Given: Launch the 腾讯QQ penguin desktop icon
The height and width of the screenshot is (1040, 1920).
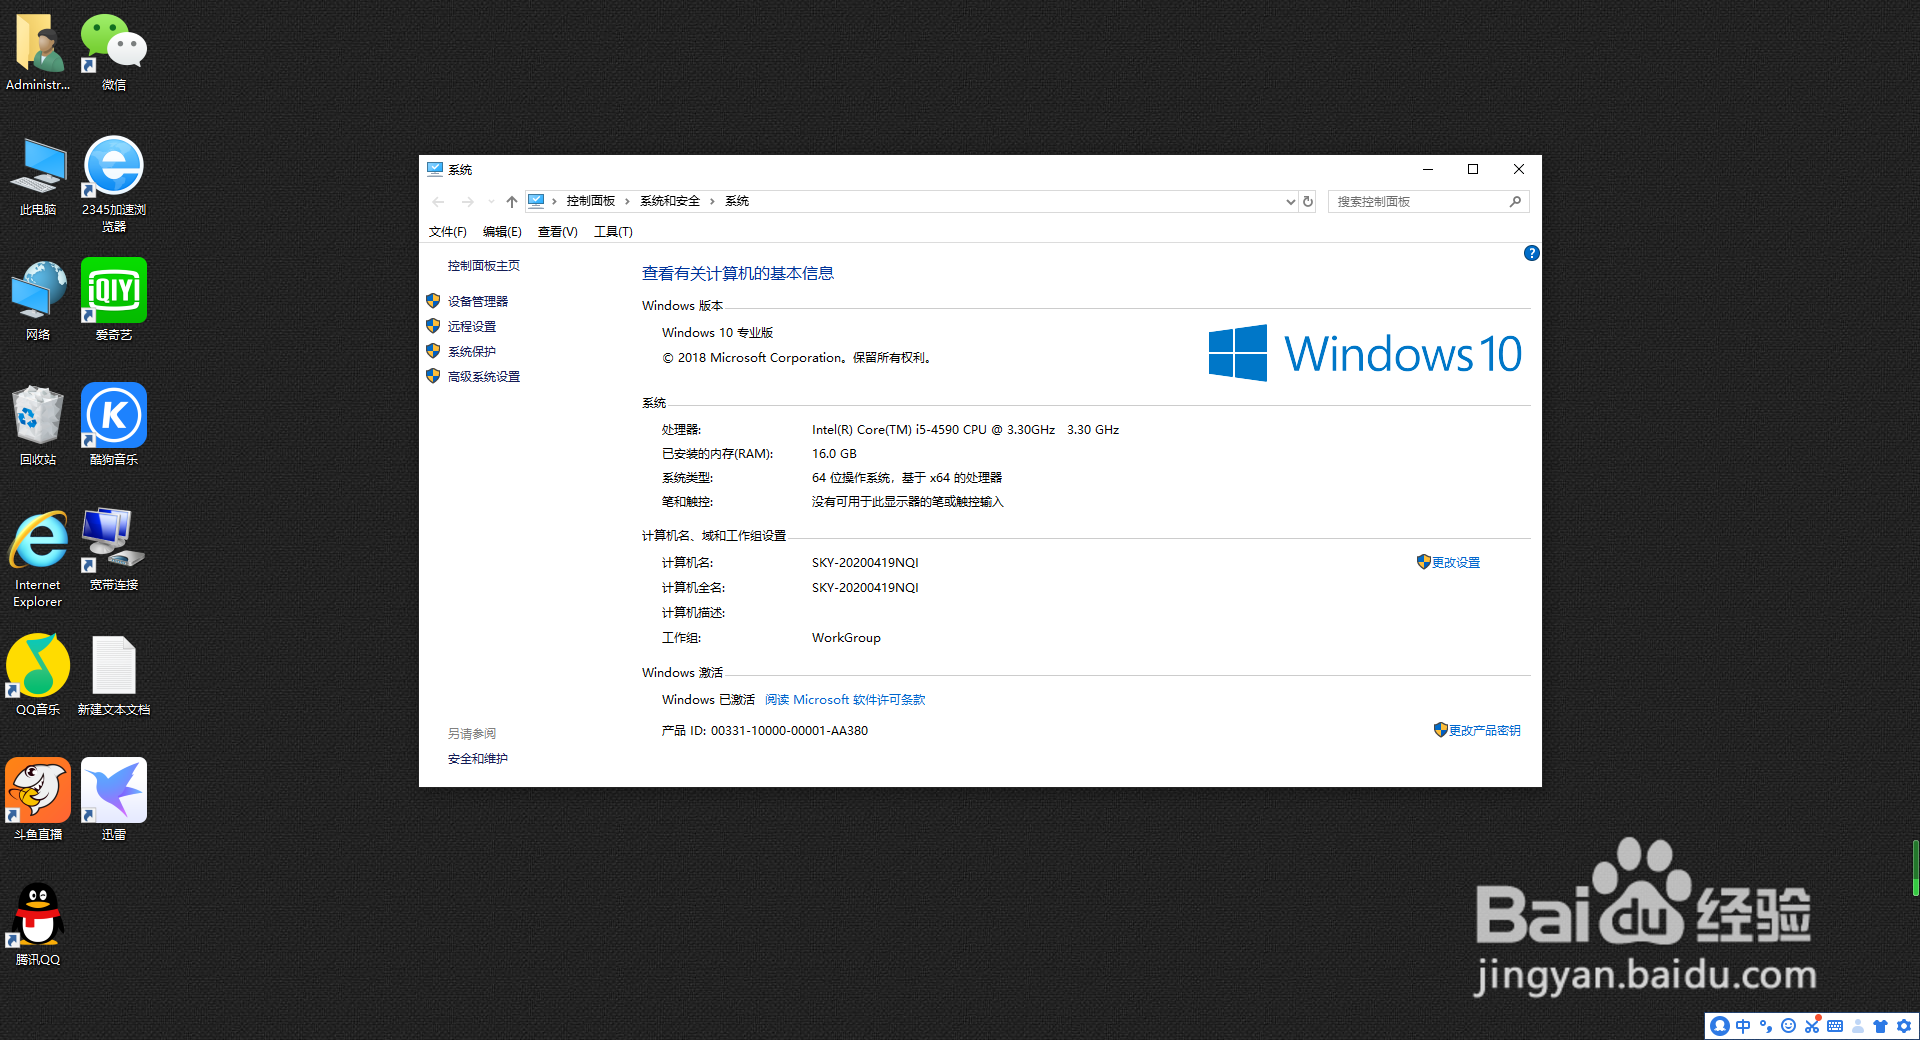Looking at the screenshot, I should 38,927.
